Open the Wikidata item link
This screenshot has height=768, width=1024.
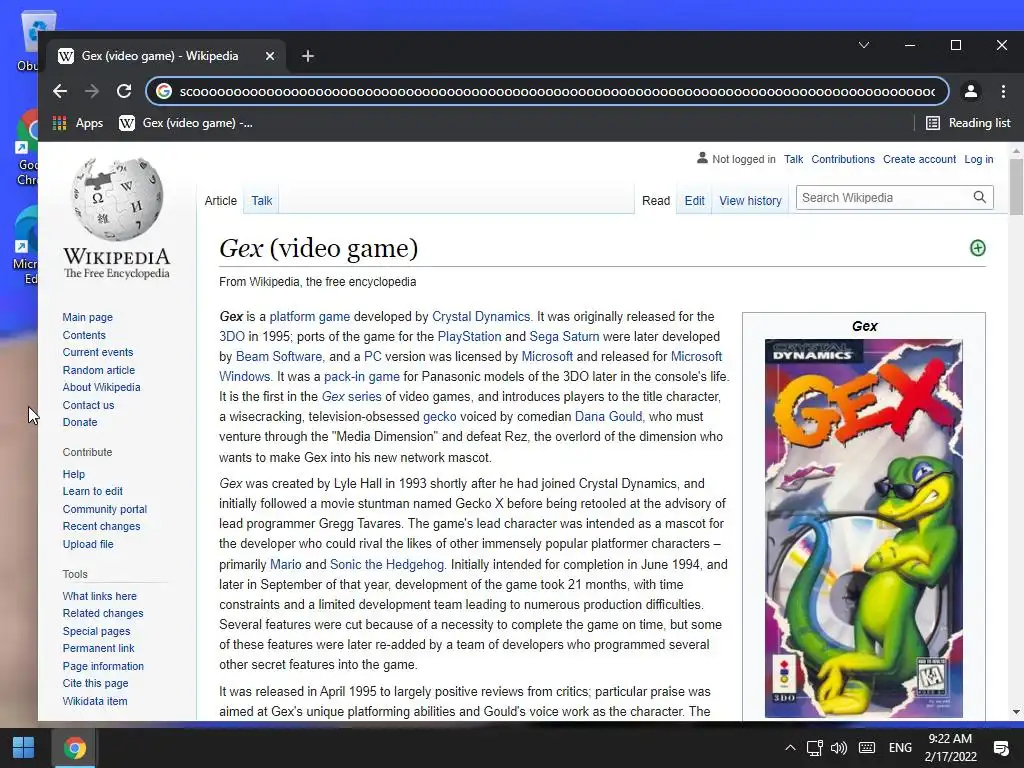click(95, 701)
